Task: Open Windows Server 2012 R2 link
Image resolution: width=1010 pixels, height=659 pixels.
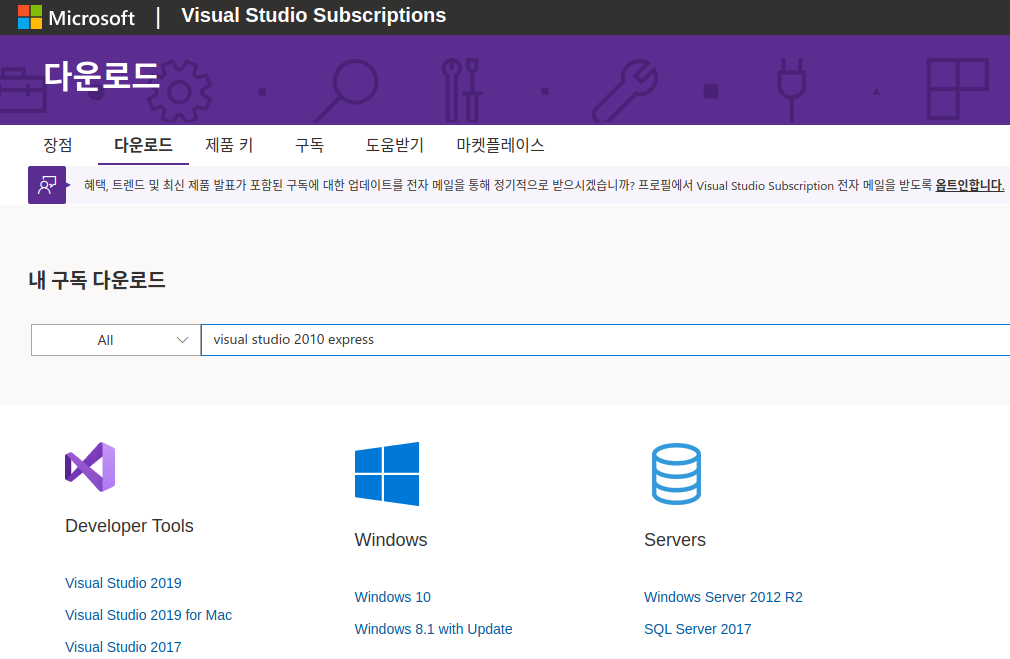Action: [723, 597]
